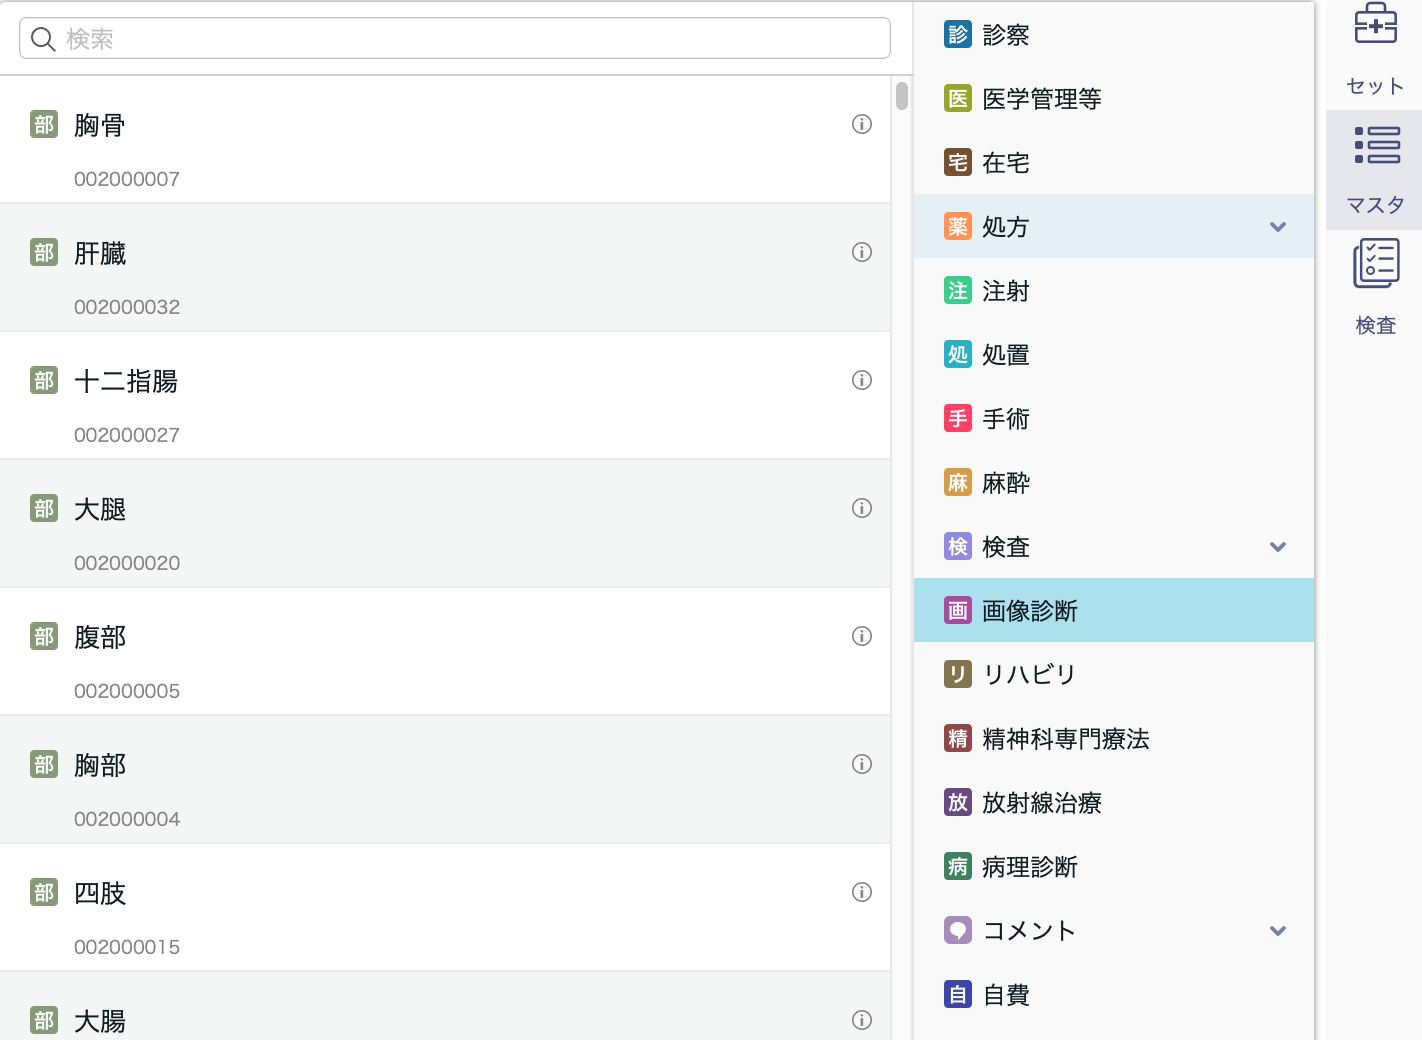Click info icon for 肝臓
Image resolution: width=1422 pixels, height=1040 pixels.
coord(861,252)
